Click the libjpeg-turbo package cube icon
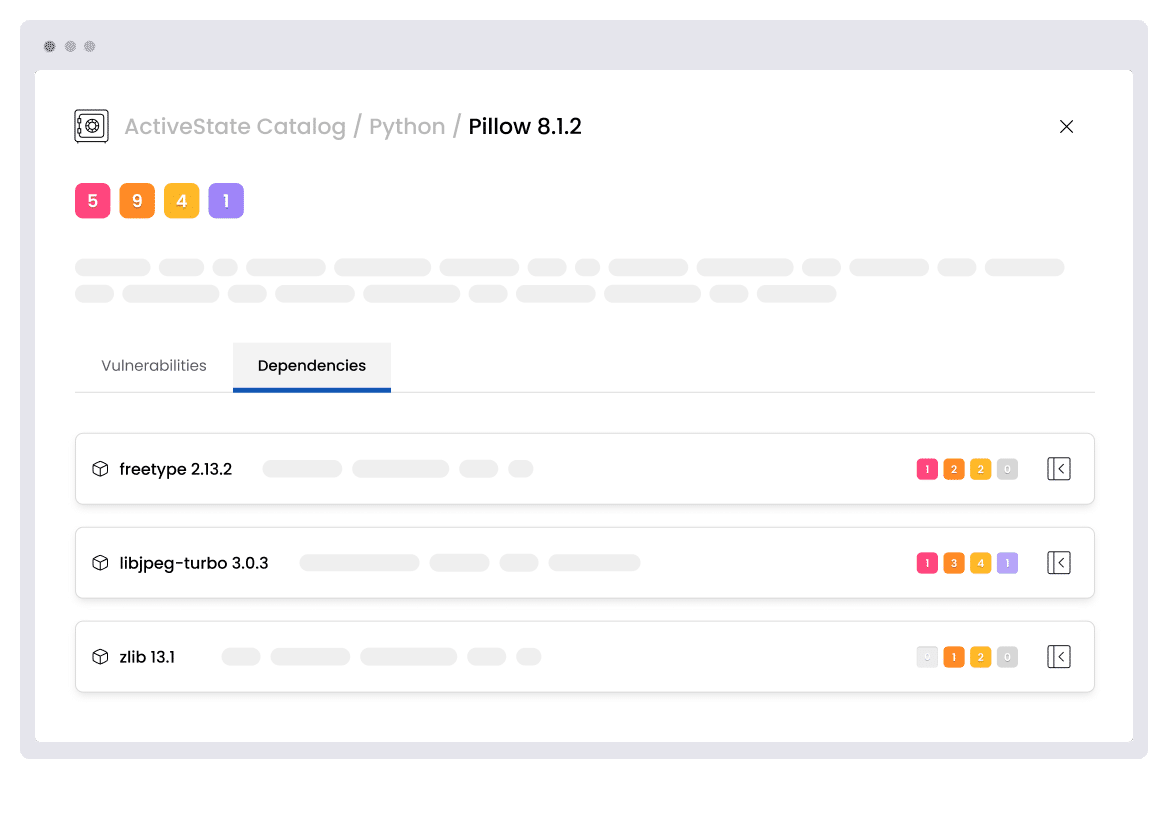1168x831 pixels. pyautogui.click(x=100, y=563)
